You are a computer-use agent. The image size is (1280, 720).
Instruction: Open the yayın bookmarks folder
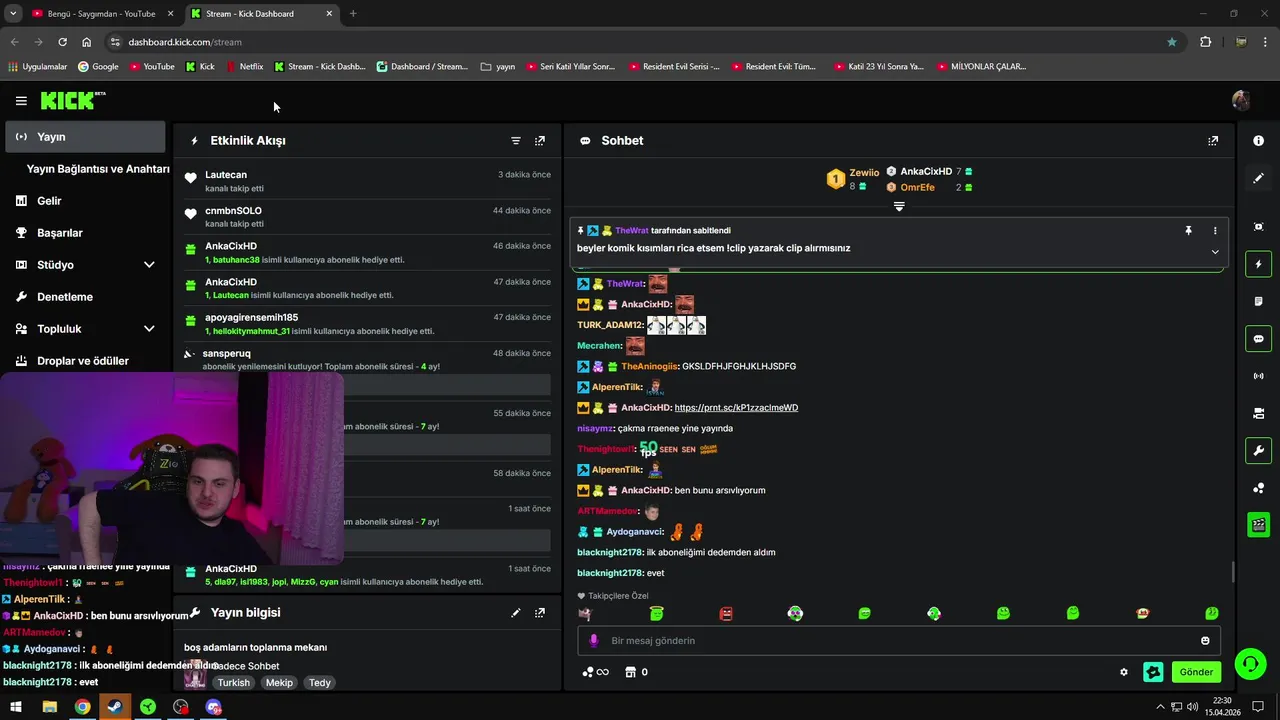click(498, 67)
